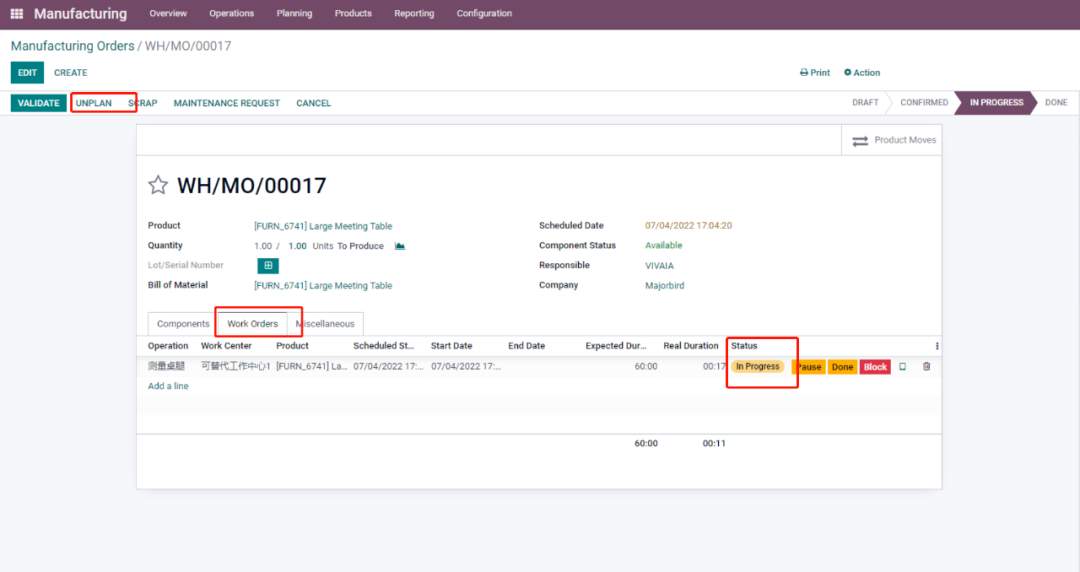Click Add a line in work orders
1080x572 pixels.
point(168,386)
